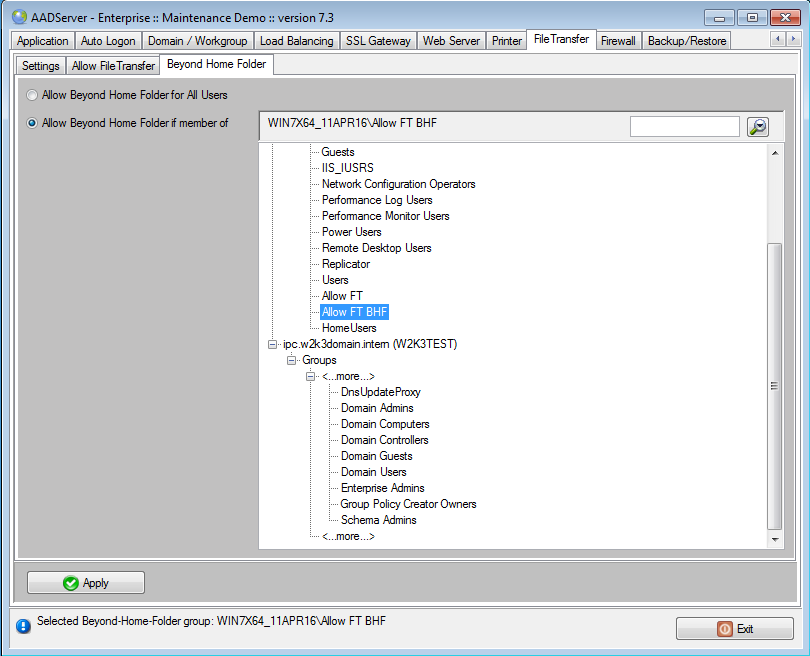Open the Backup/Restore tab
This screenshot has height=656, width=810.
[687, 41]
